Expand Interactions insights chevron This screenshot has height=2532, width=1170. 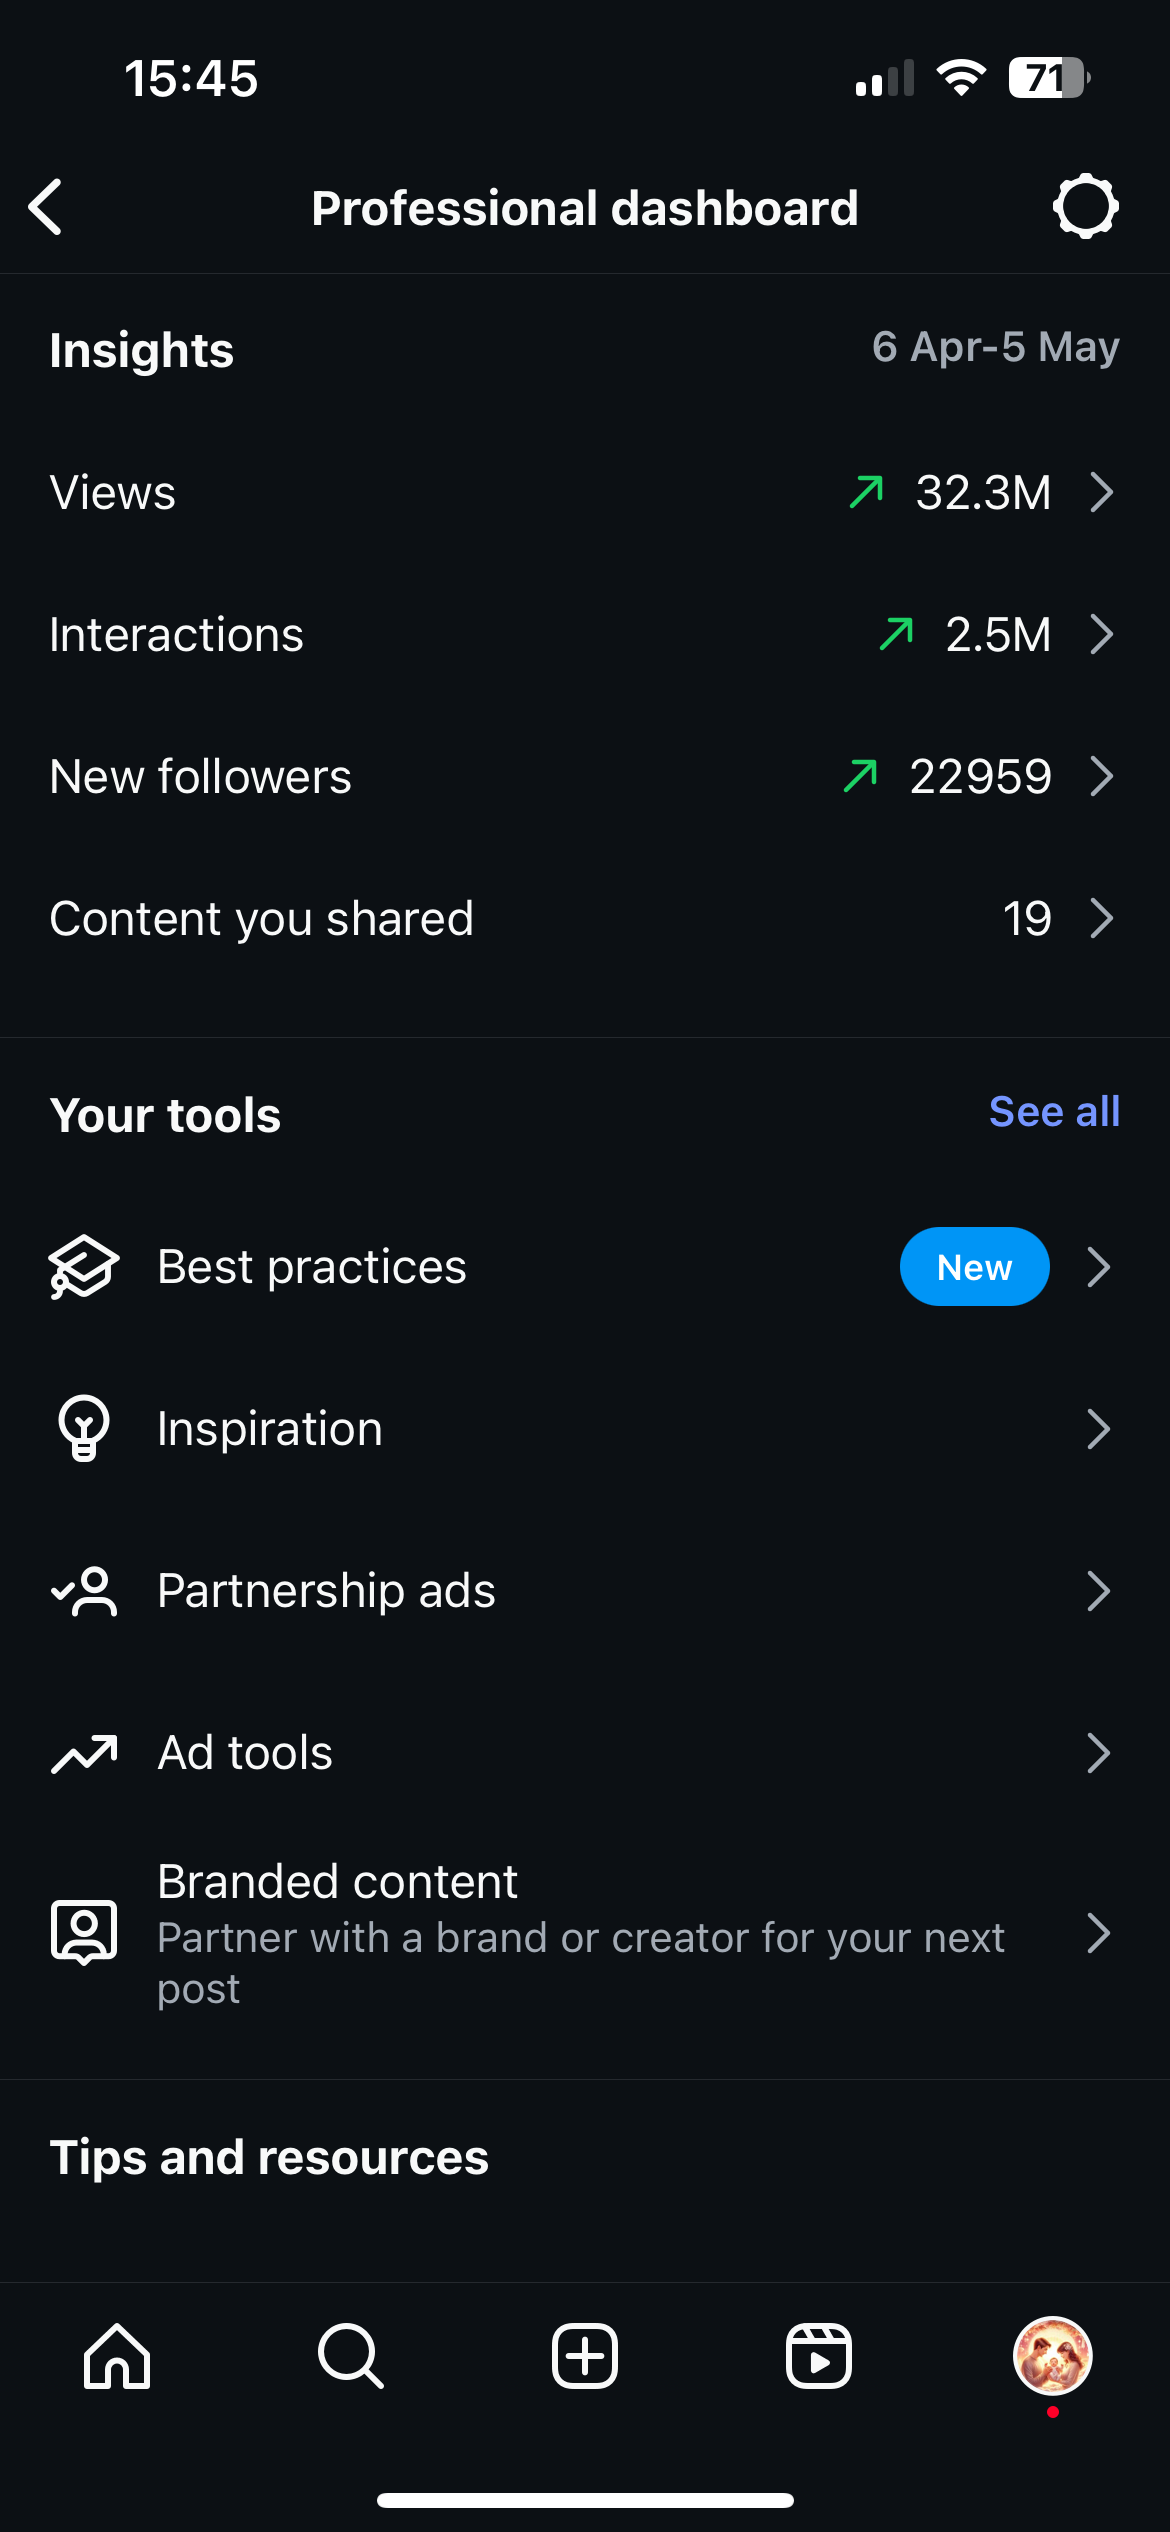click(1101, 634)
